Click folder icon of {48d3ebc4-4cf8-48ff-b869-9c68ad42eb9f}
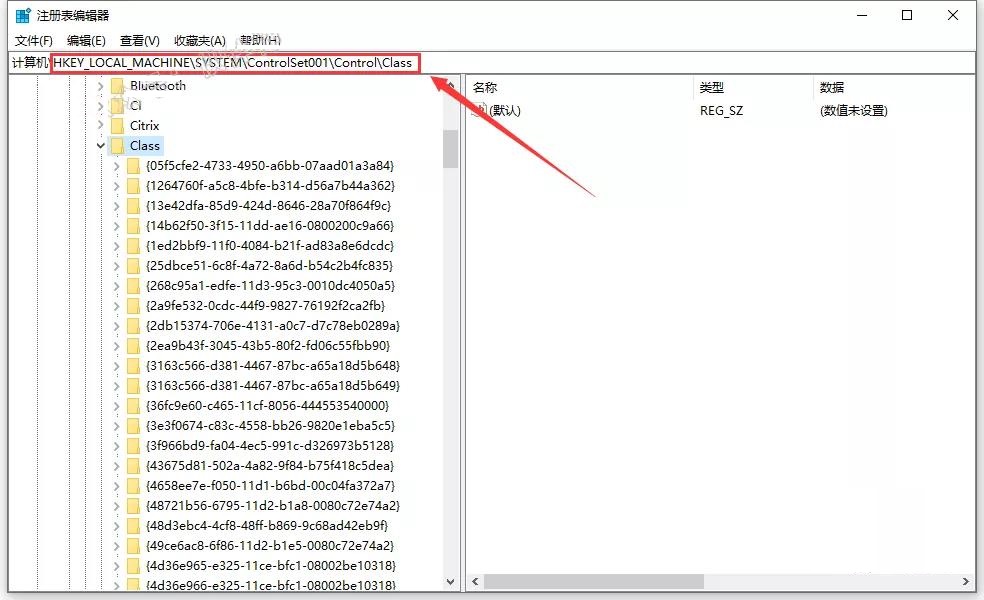Viewport: 984px width, 600px height. (x=133, y=526)
